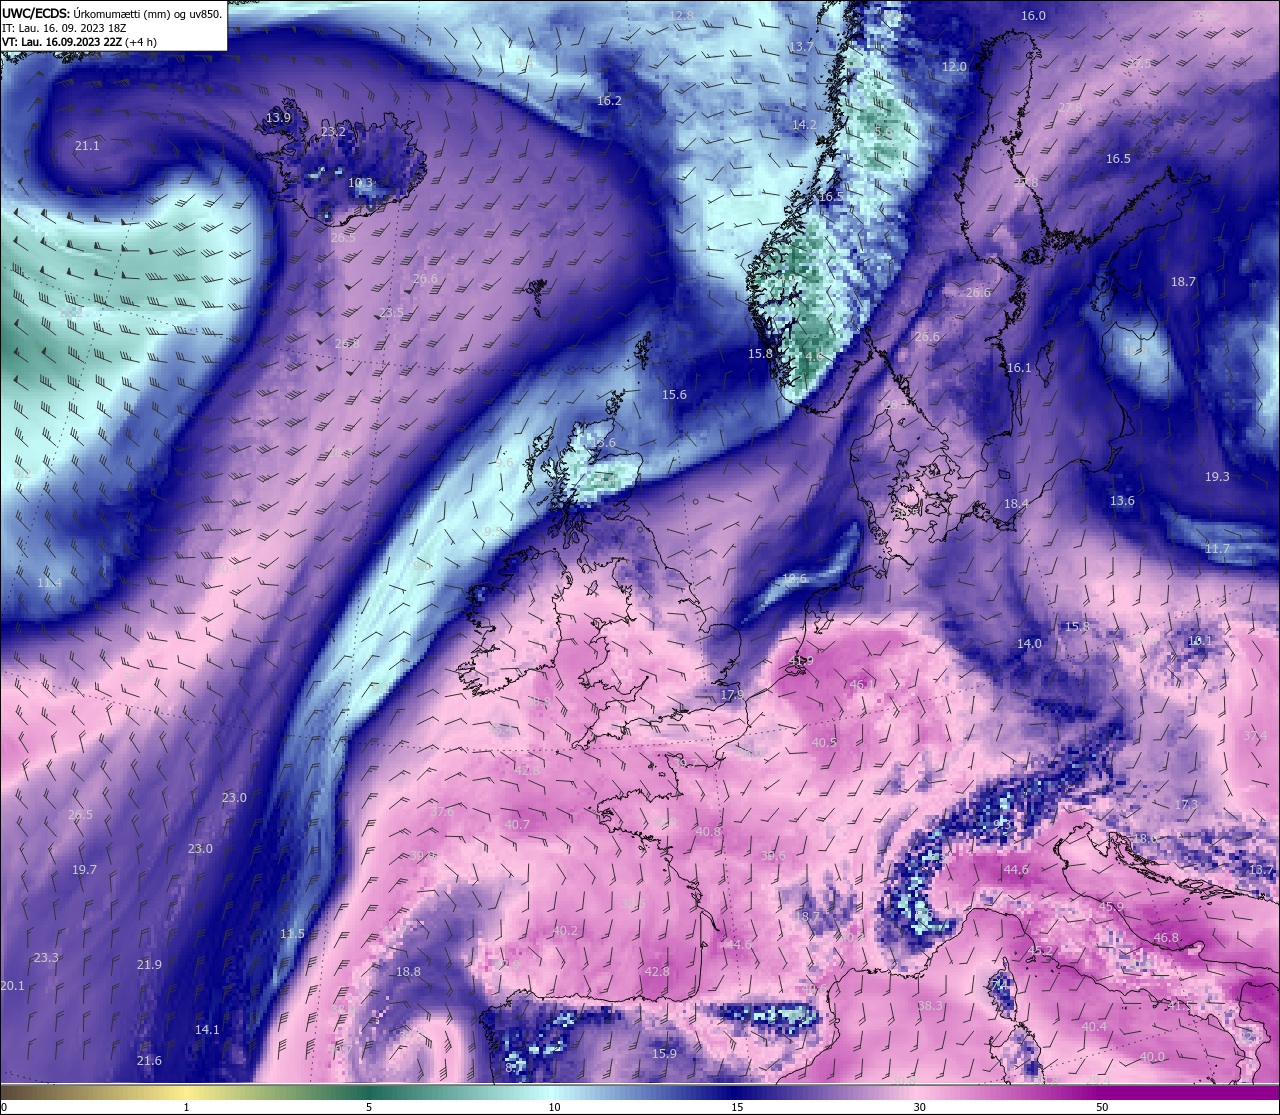Select the 45.9 value over northern Italy
Image resolution: width=1280 pixels, height=1115 pixels.
click(1111, 907)
